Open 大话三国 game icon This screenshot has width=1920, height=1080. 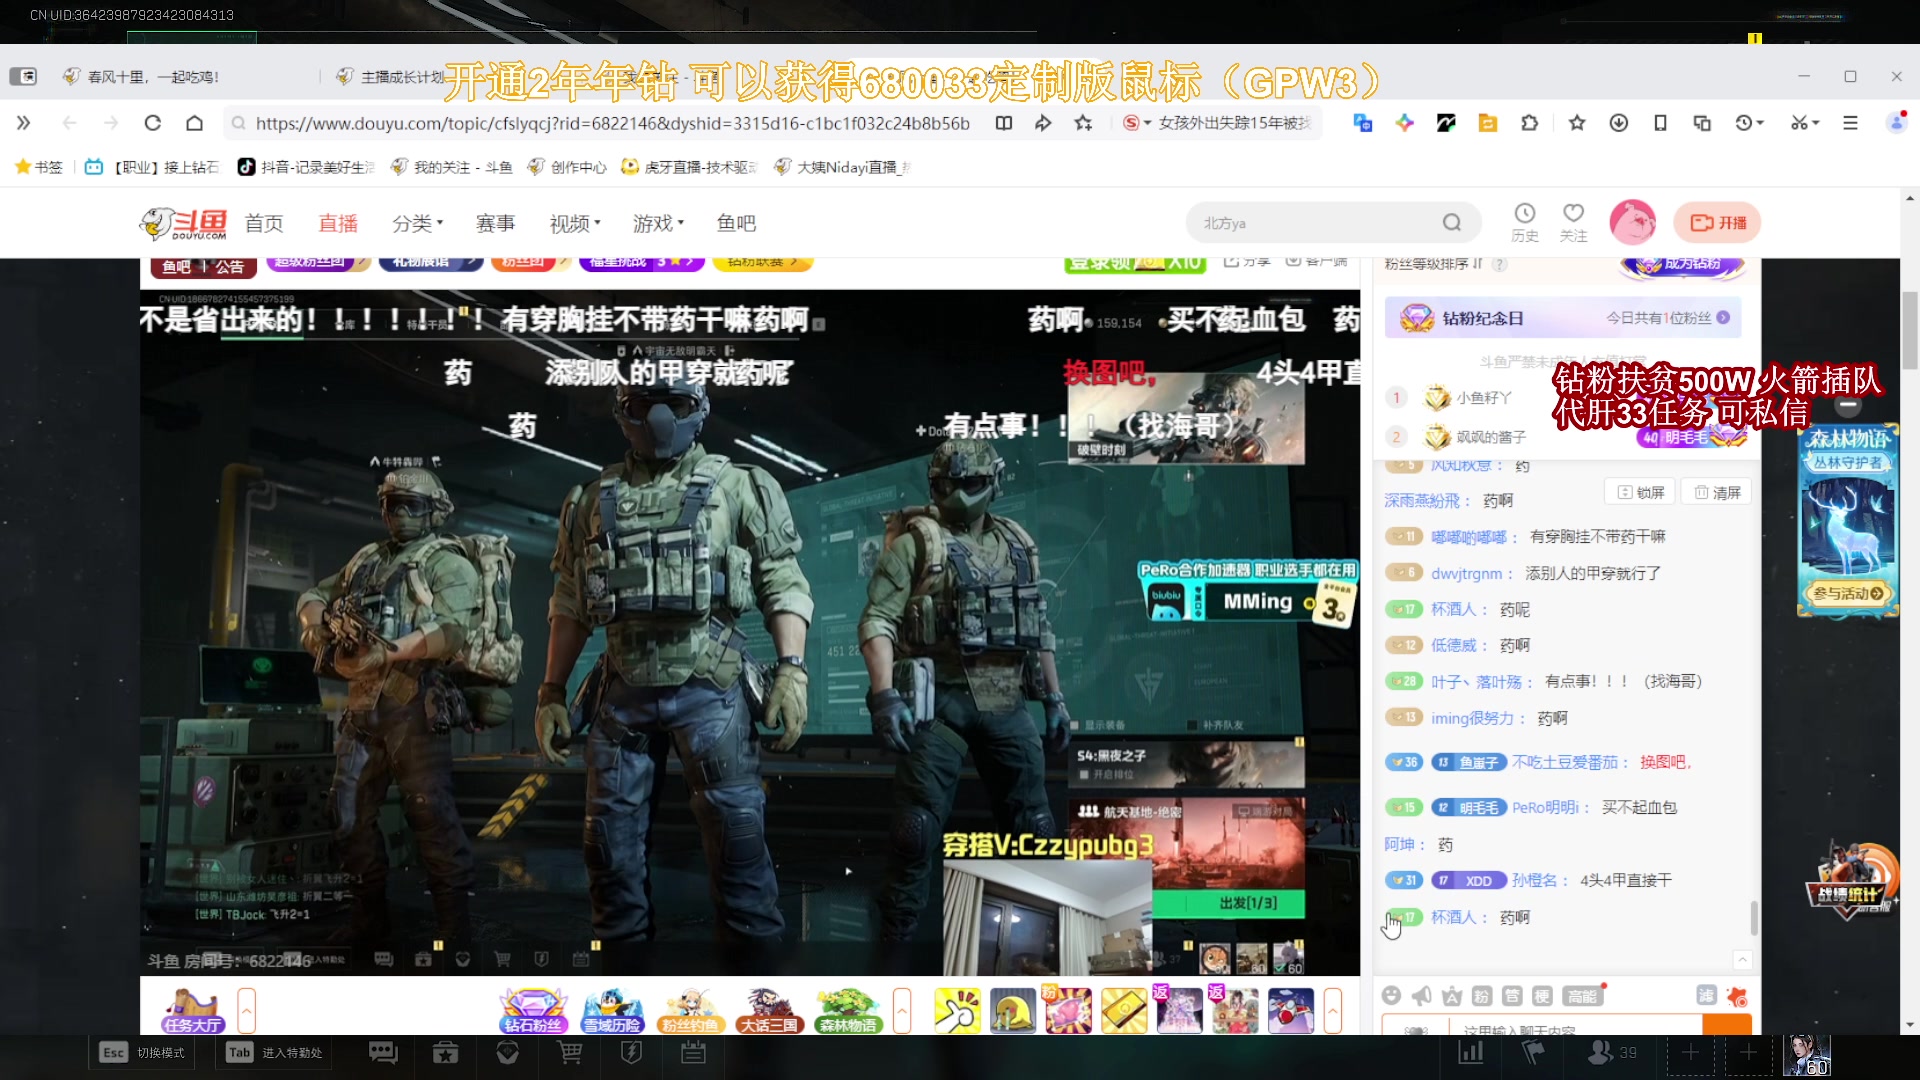pyautogui.click(x=768, y=1011)
